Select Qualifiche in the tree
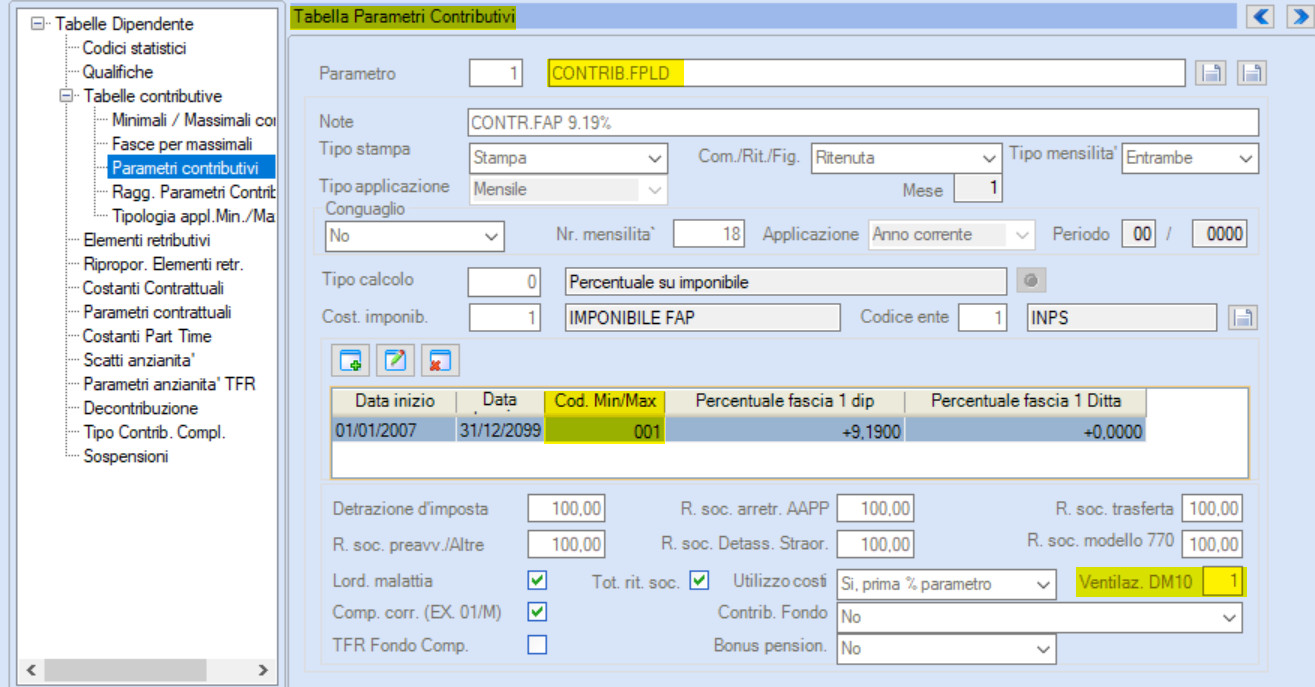This screenshot has height=687, width=1315. 118,72
